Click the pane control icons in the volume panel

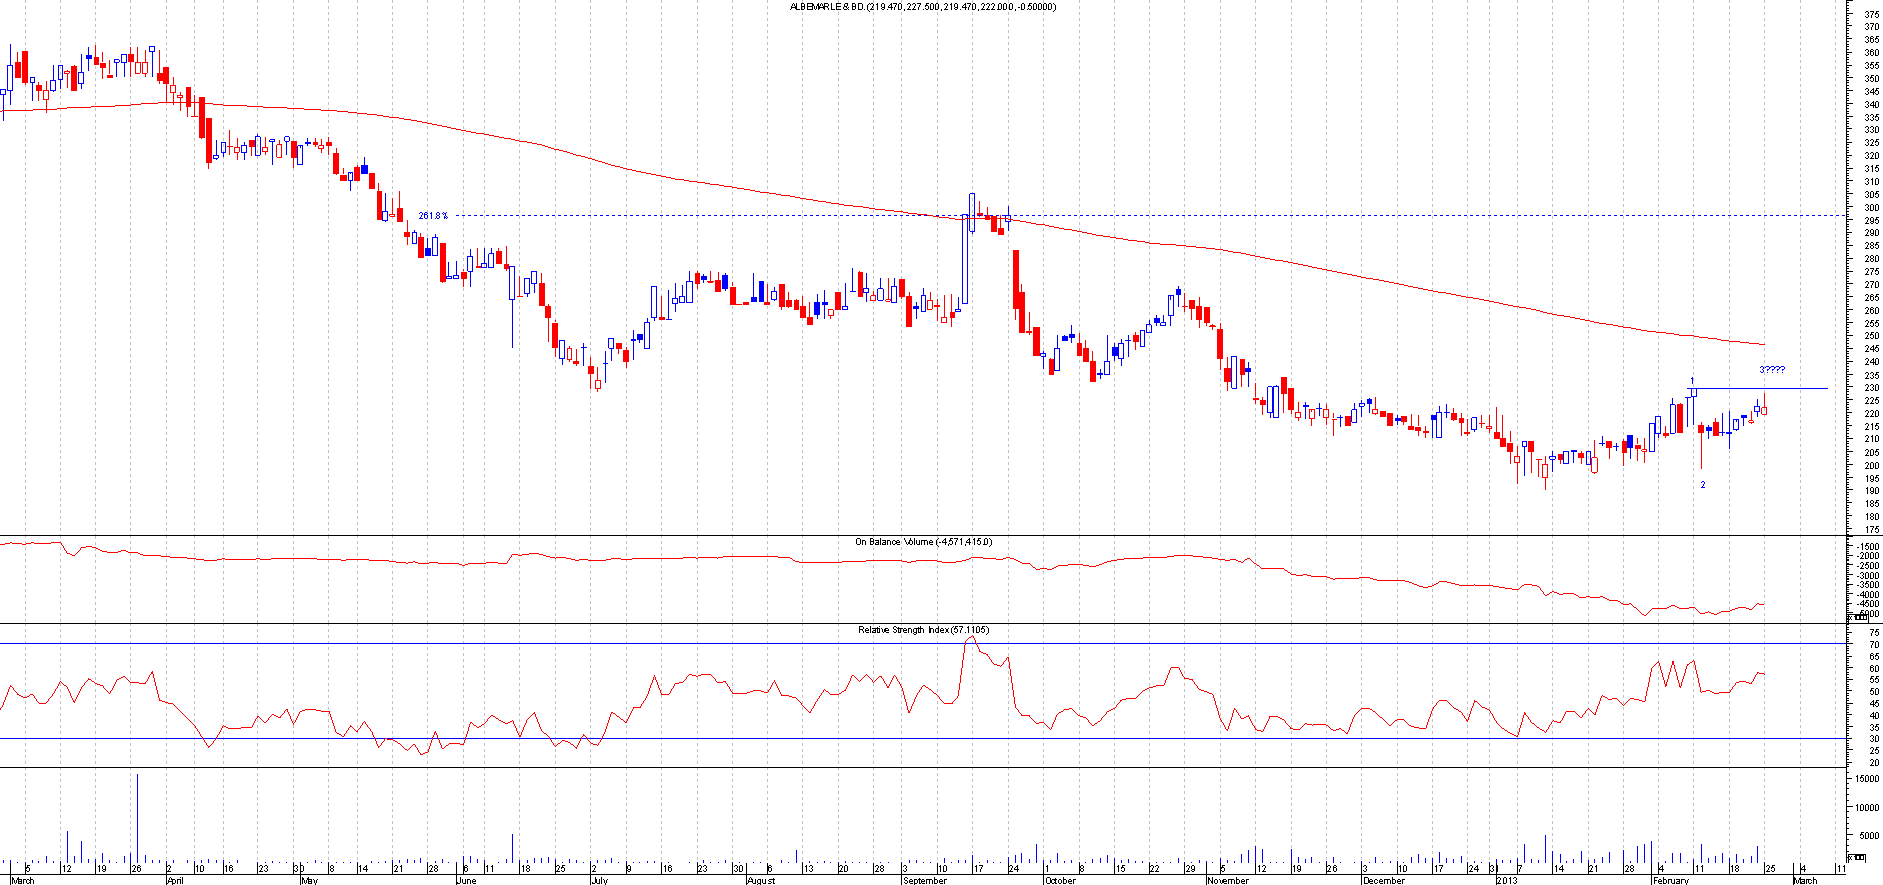[x=1857, y=857]
